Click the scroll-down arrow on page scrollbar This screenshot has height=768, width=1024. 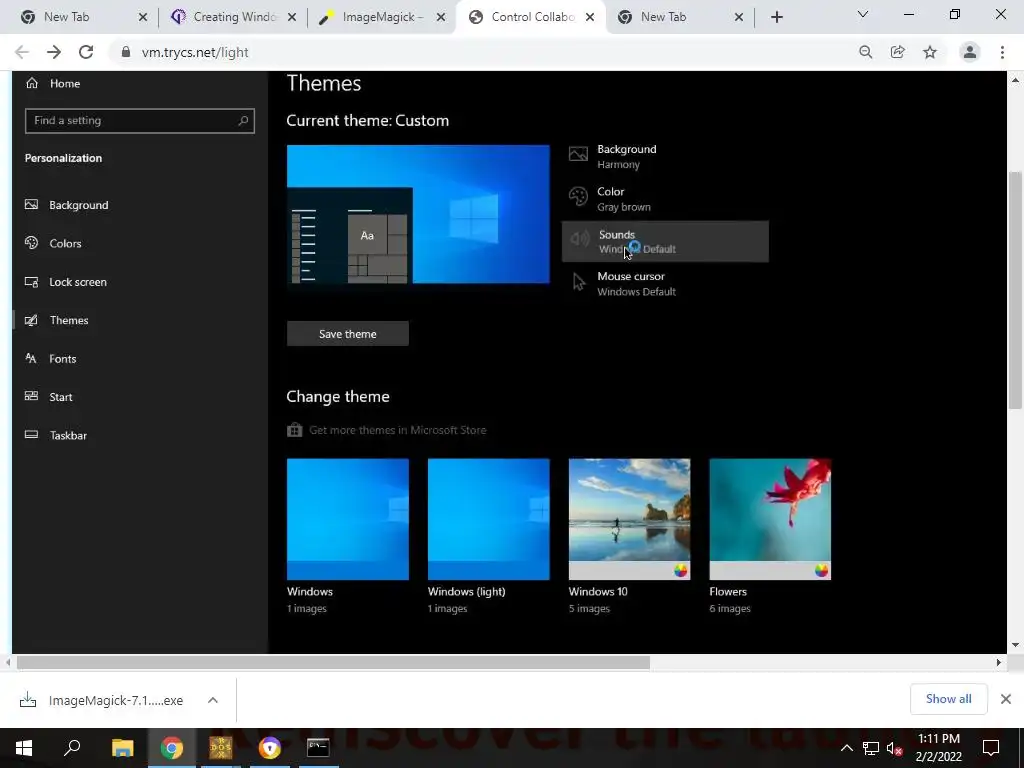click(1015, 645)
